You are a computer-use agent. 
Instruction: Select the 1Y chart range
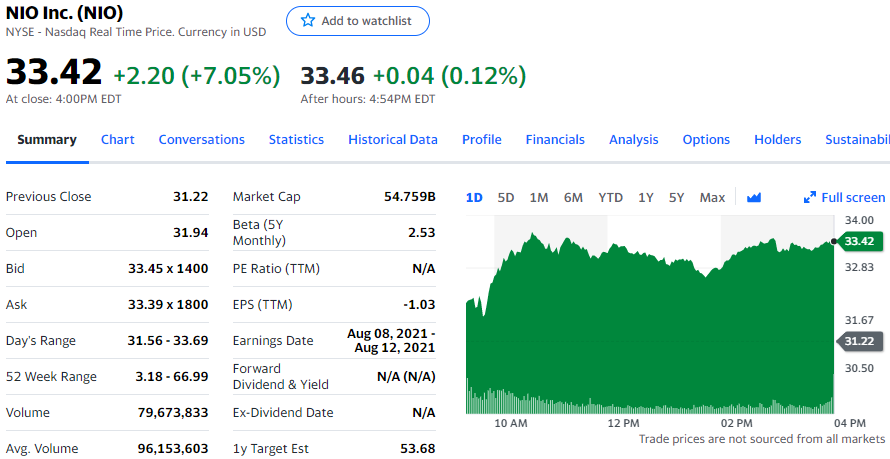point(645,197)
